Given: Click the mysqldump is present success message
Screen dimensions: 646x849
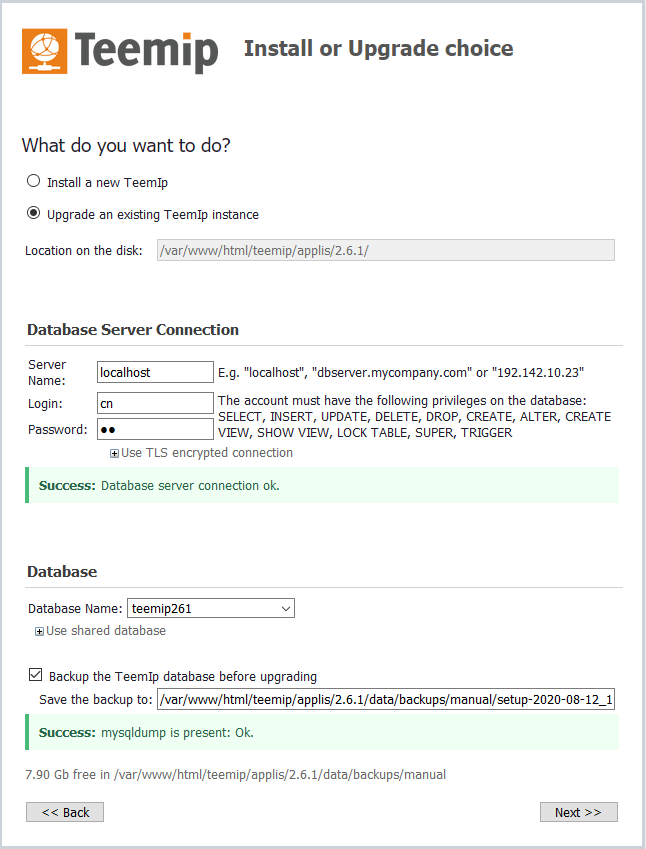Looking at the screenshot, I should (x=177, y=733).
